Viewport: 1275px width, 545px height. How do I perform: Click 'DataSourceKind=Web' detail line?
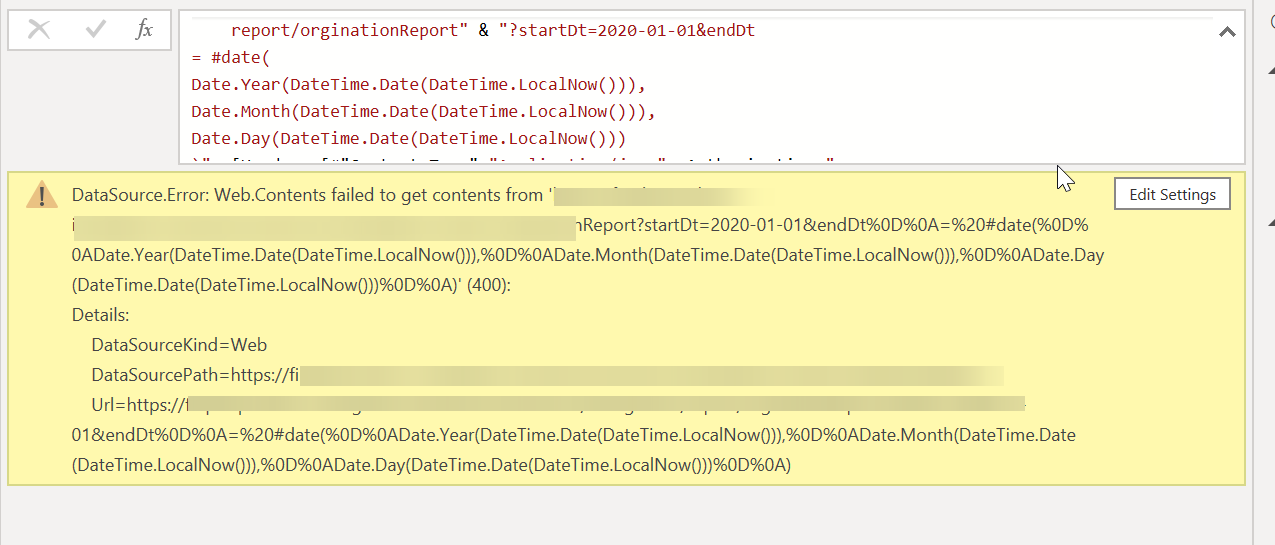179,345
